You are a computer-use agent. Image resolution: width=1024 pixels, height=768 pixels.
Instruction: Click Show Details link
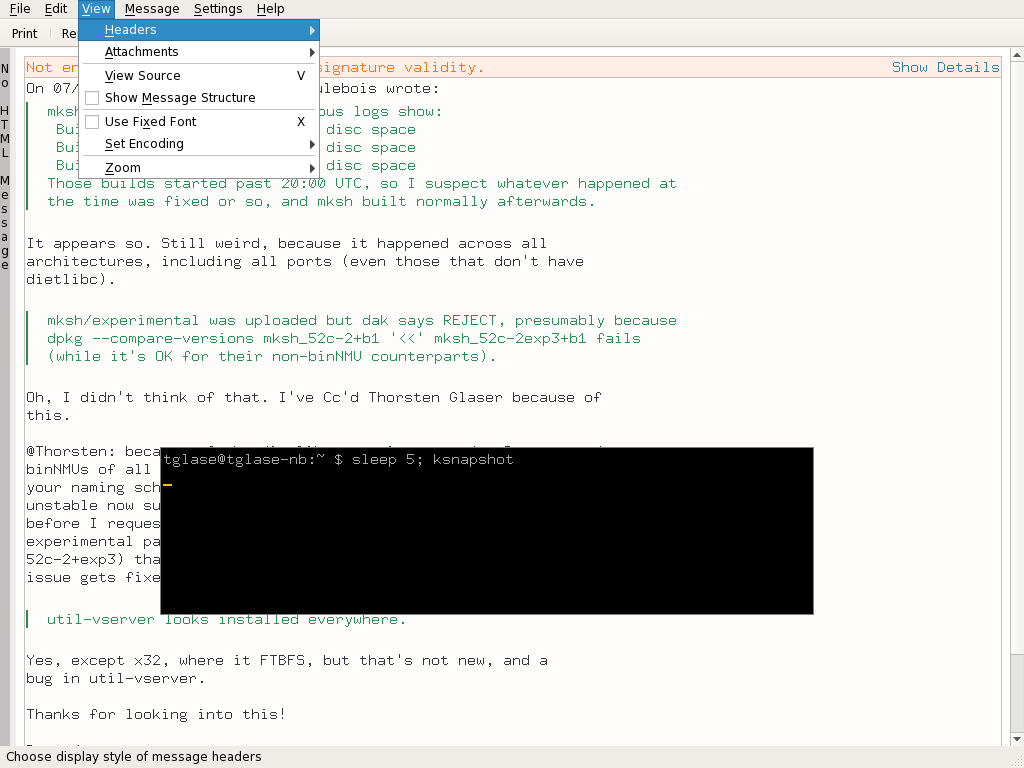[945, 67]
